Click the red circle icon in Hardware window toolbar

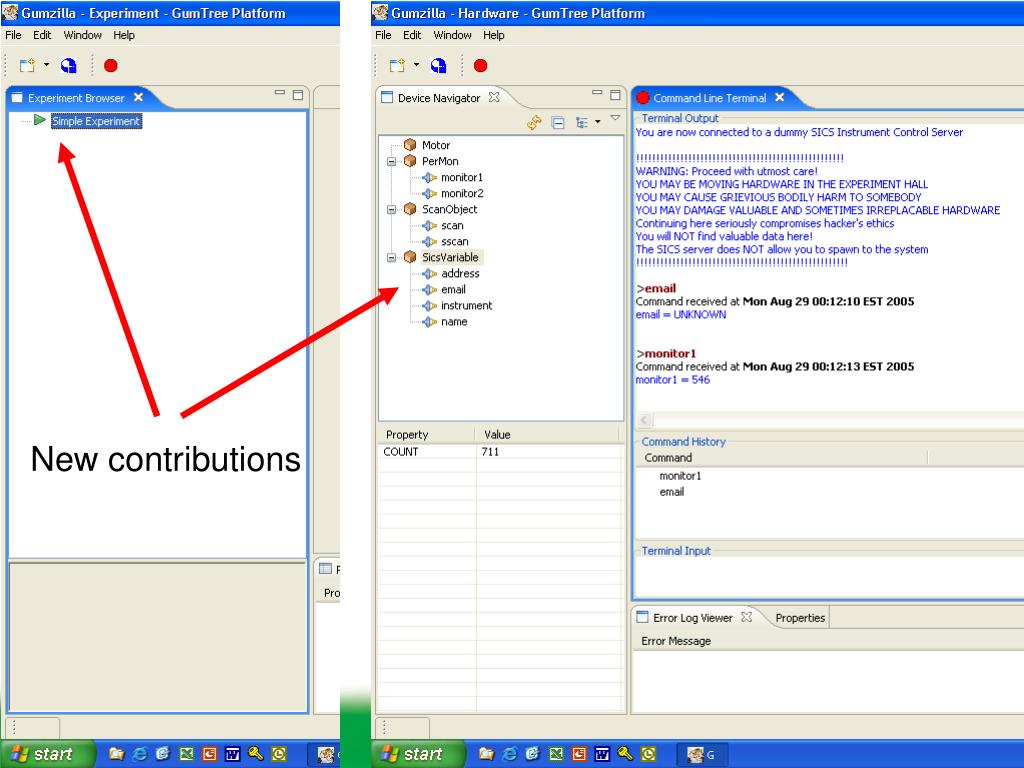tap(480, 65)
